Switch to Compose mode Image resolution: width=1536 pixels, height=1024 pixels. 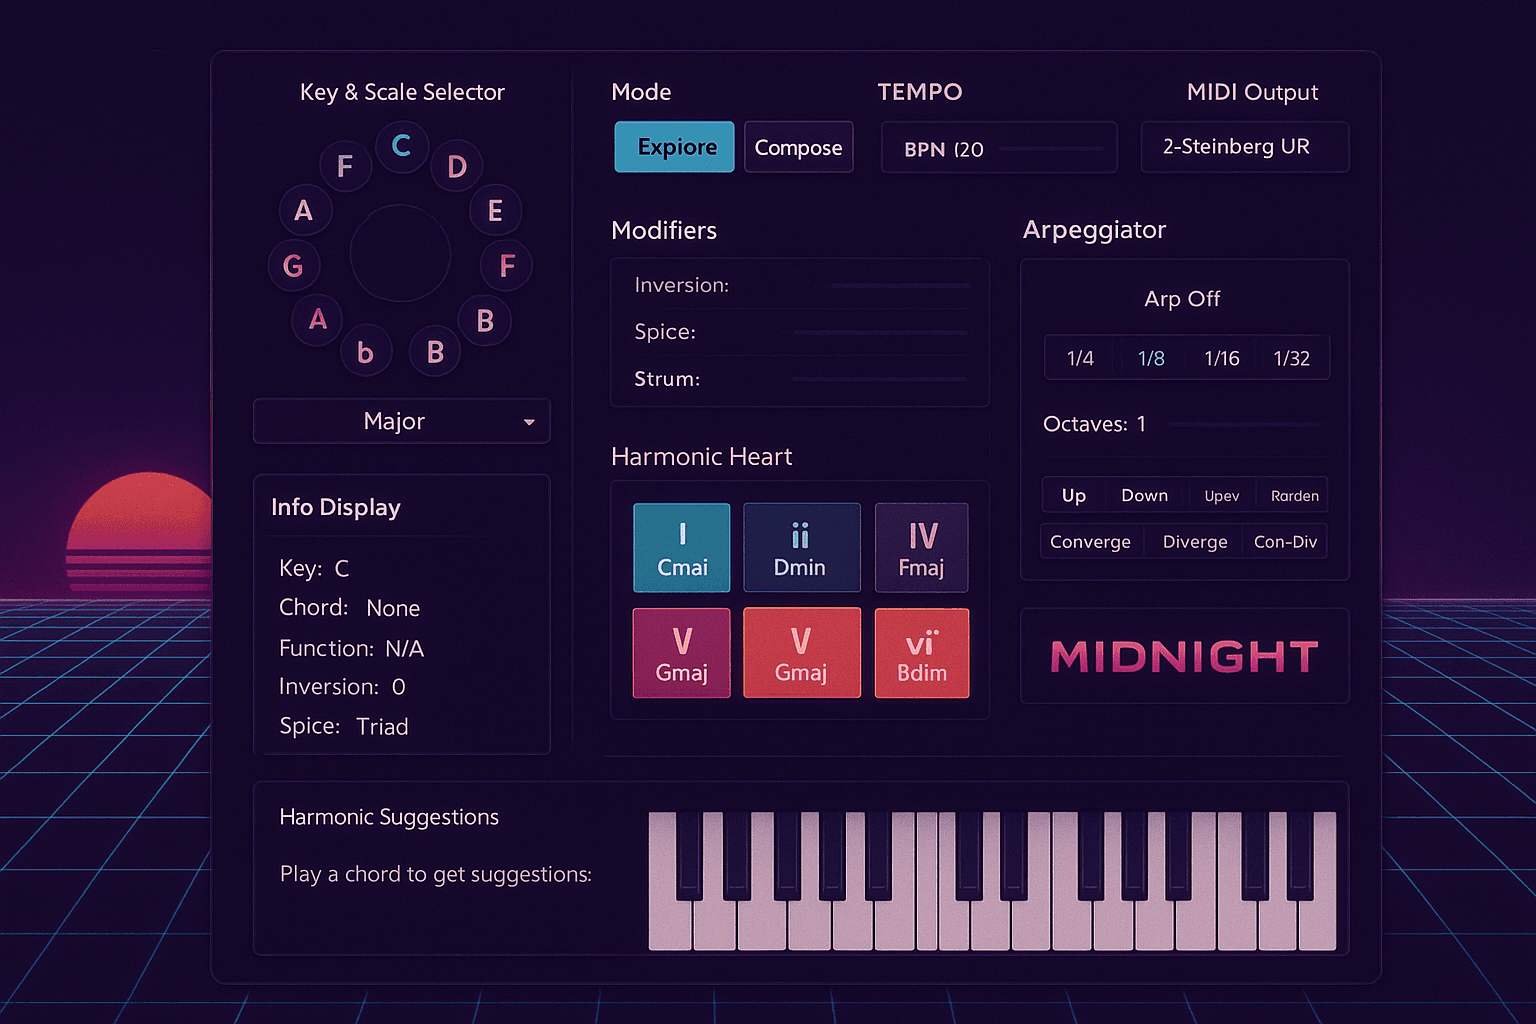tap(798, 147)
